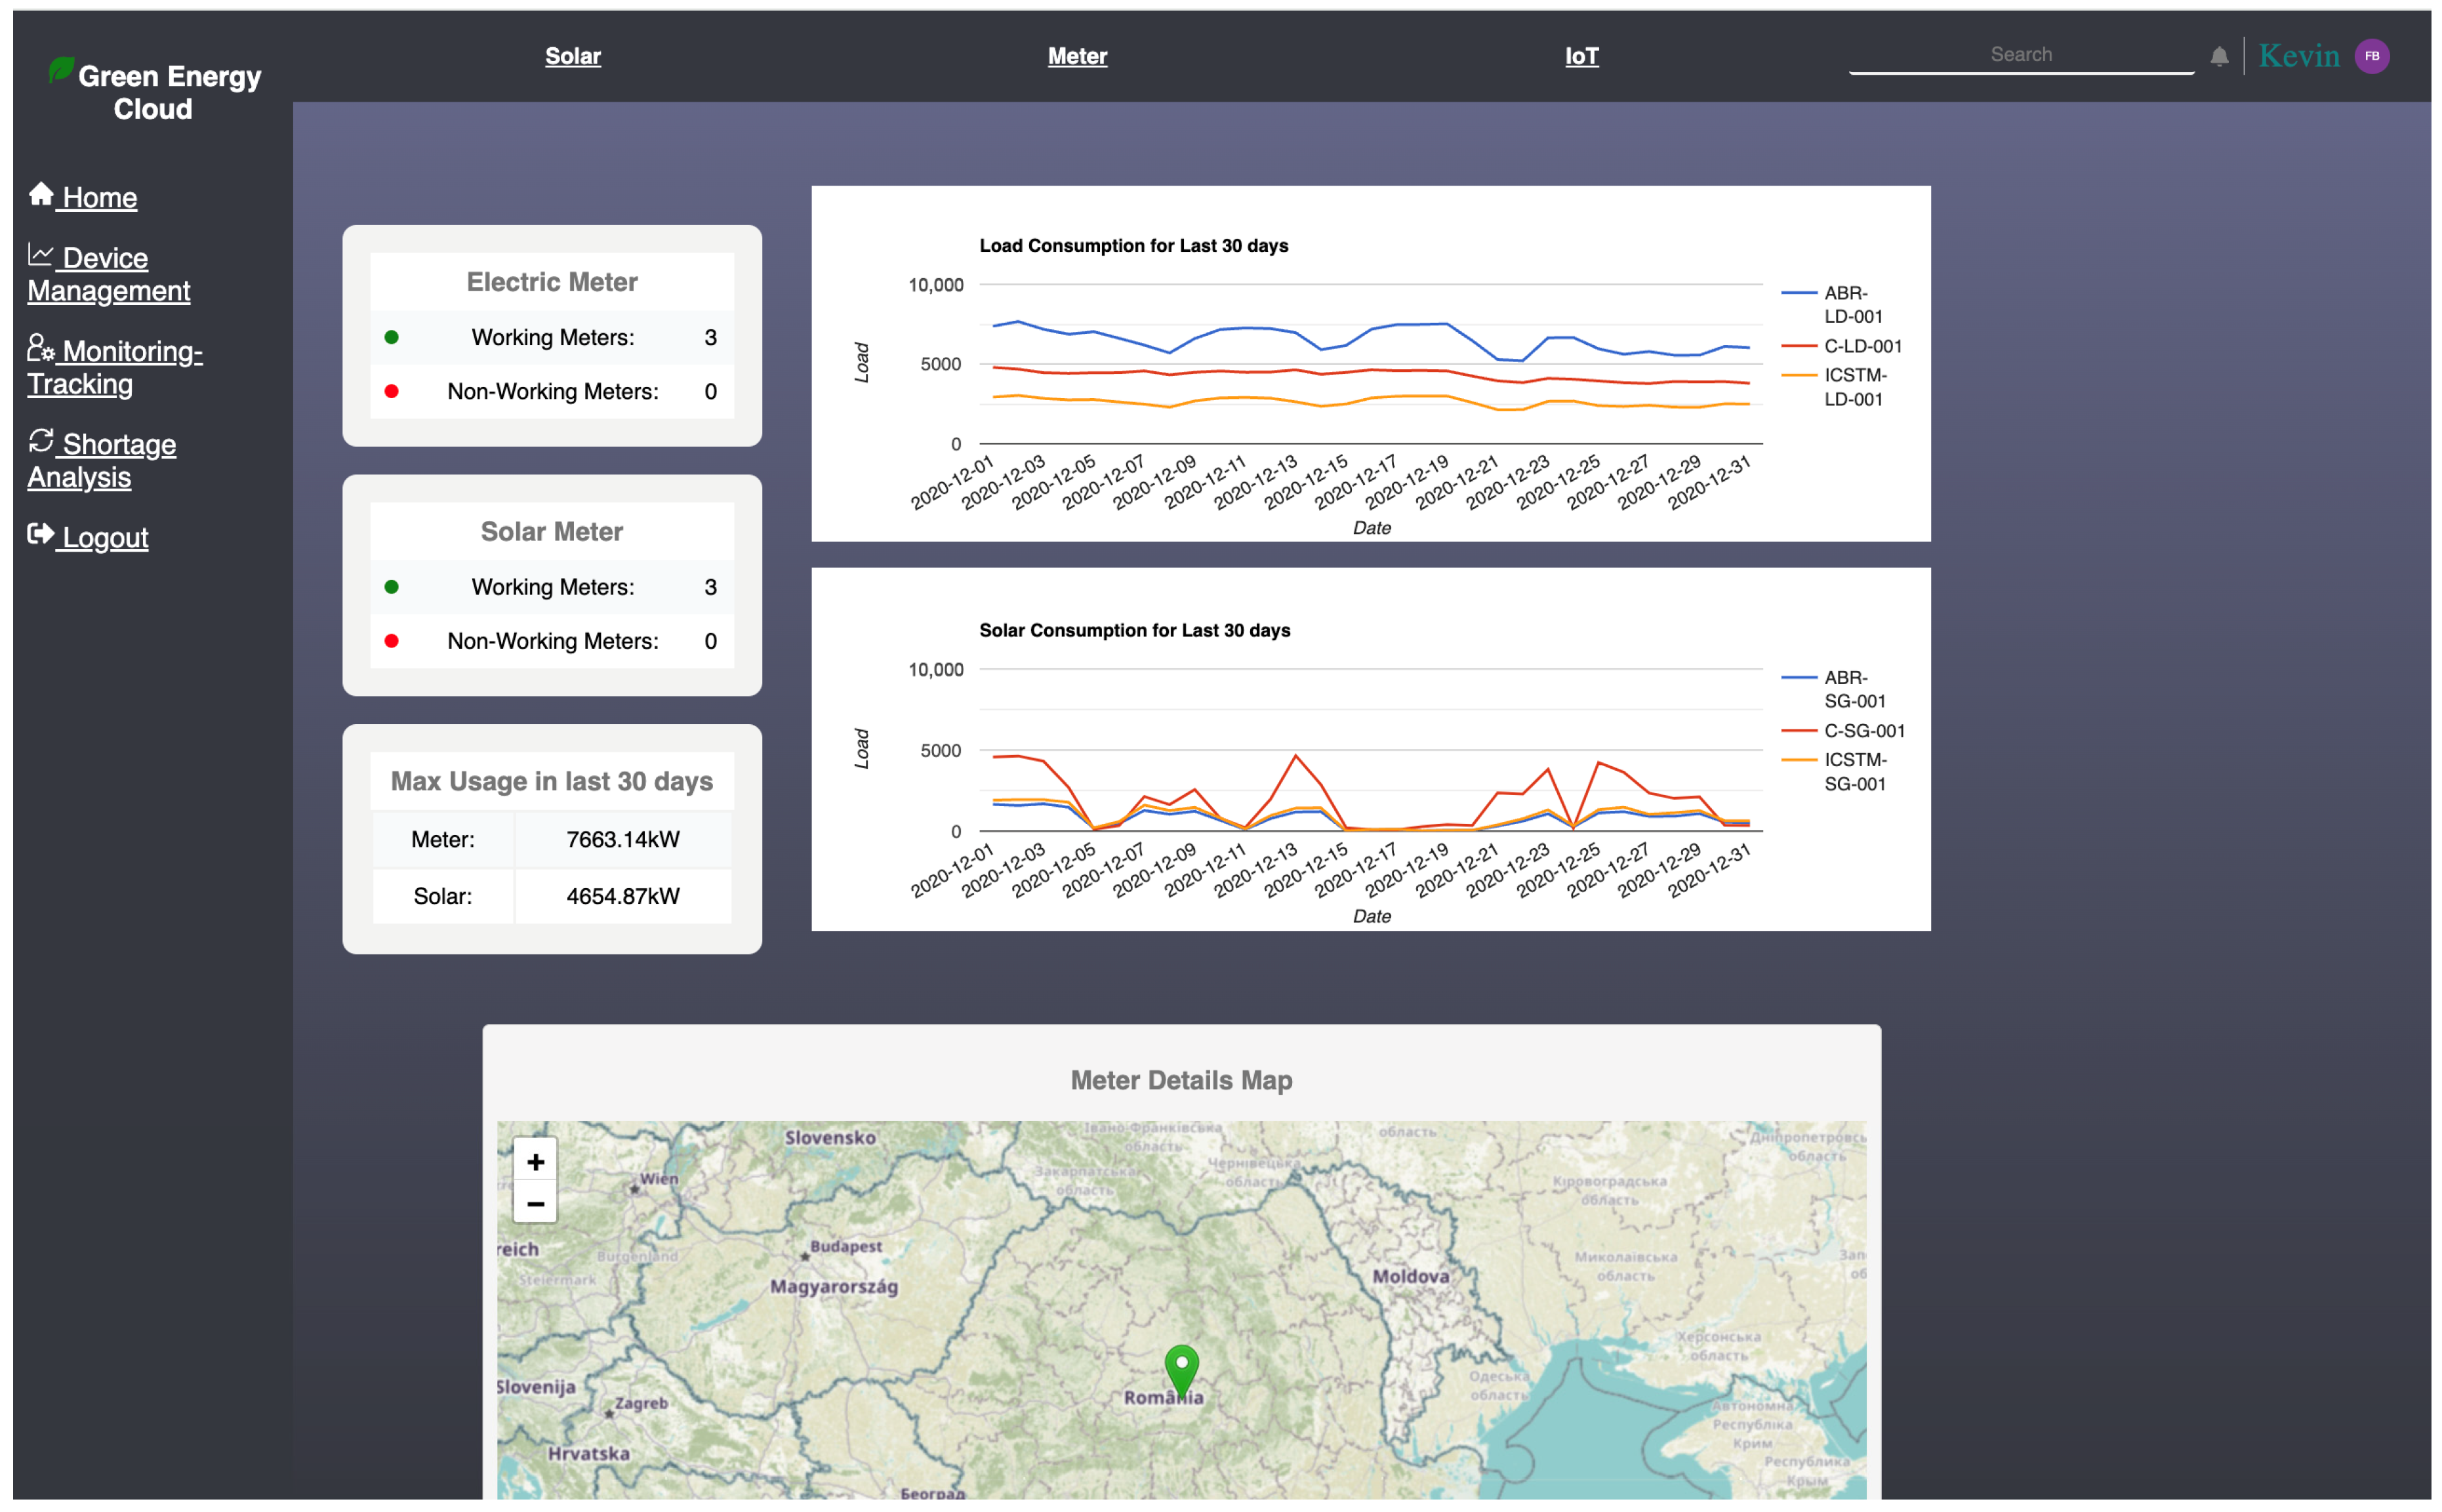Click green status dot in Electric Meter card
The height and width of the screenshot is (1512, 2442).
[x=392, y=337]
